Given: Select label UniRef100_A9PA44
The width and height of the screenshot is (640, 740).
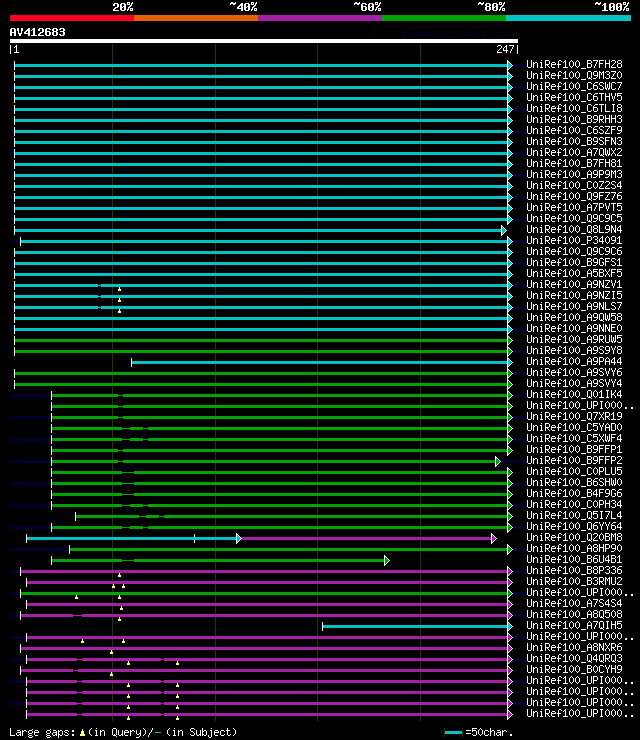Looking at the screenshot, I should (574, 362).
